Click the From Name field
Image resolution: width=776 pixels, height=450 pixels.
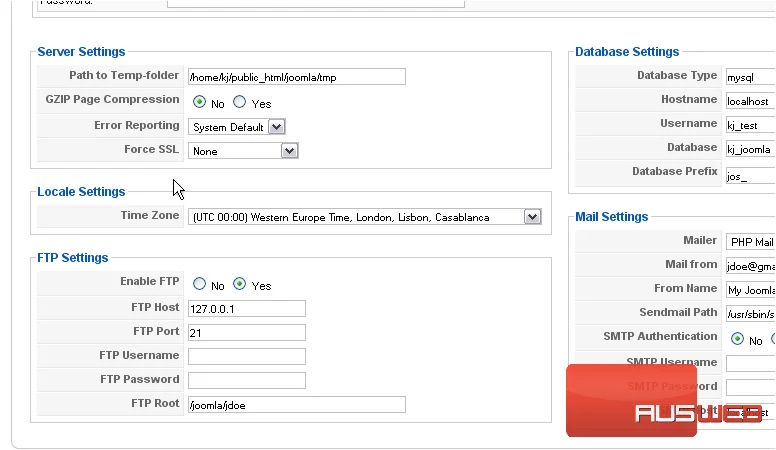coord(750,290)
